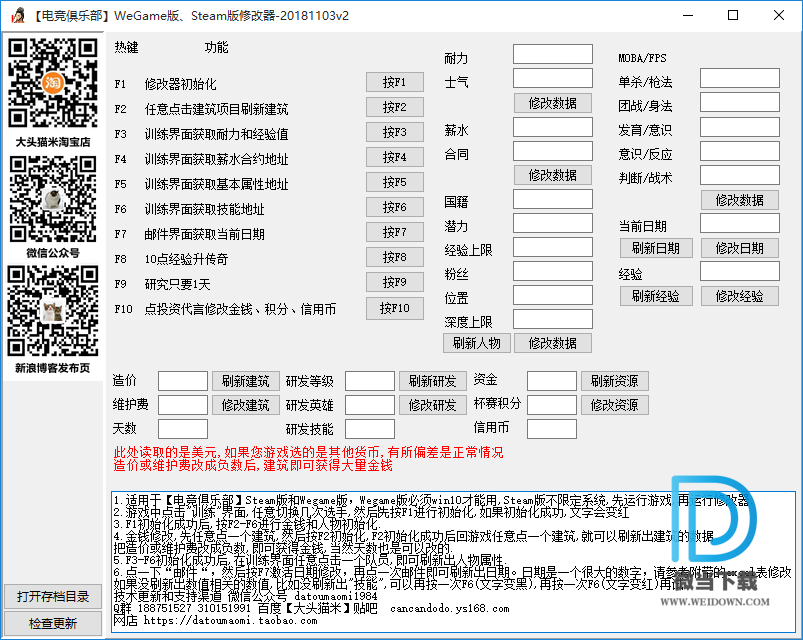Focus the 粉丝 input field

tap(553, 271)
